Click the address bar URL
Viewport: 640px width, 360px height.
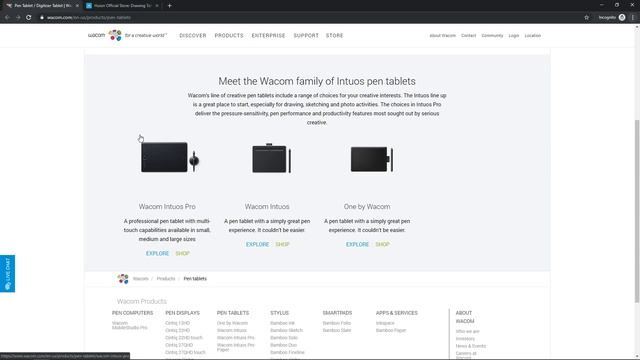coord(89,18)
